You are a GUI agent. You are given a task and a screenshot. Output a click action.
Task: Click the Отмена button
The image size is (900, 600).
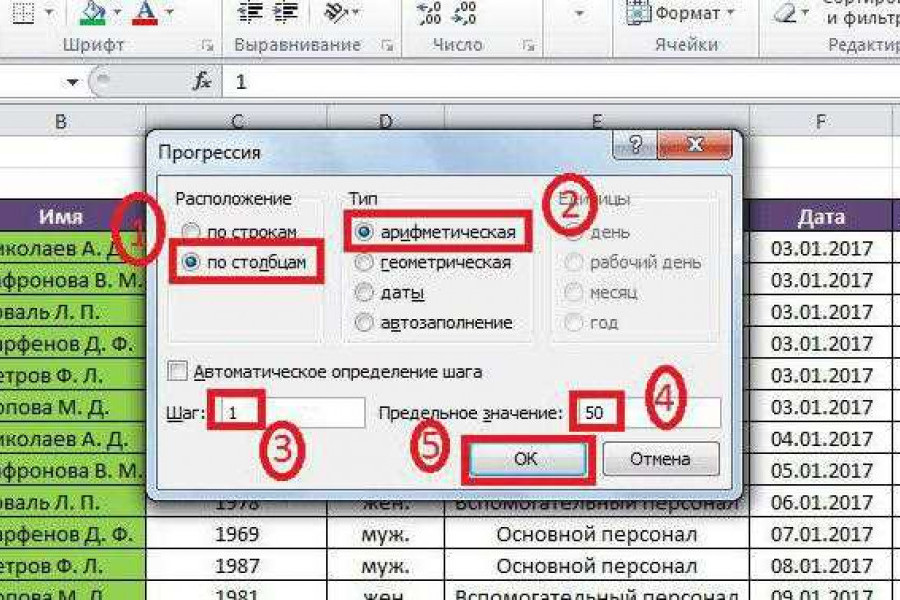point(660,458)
